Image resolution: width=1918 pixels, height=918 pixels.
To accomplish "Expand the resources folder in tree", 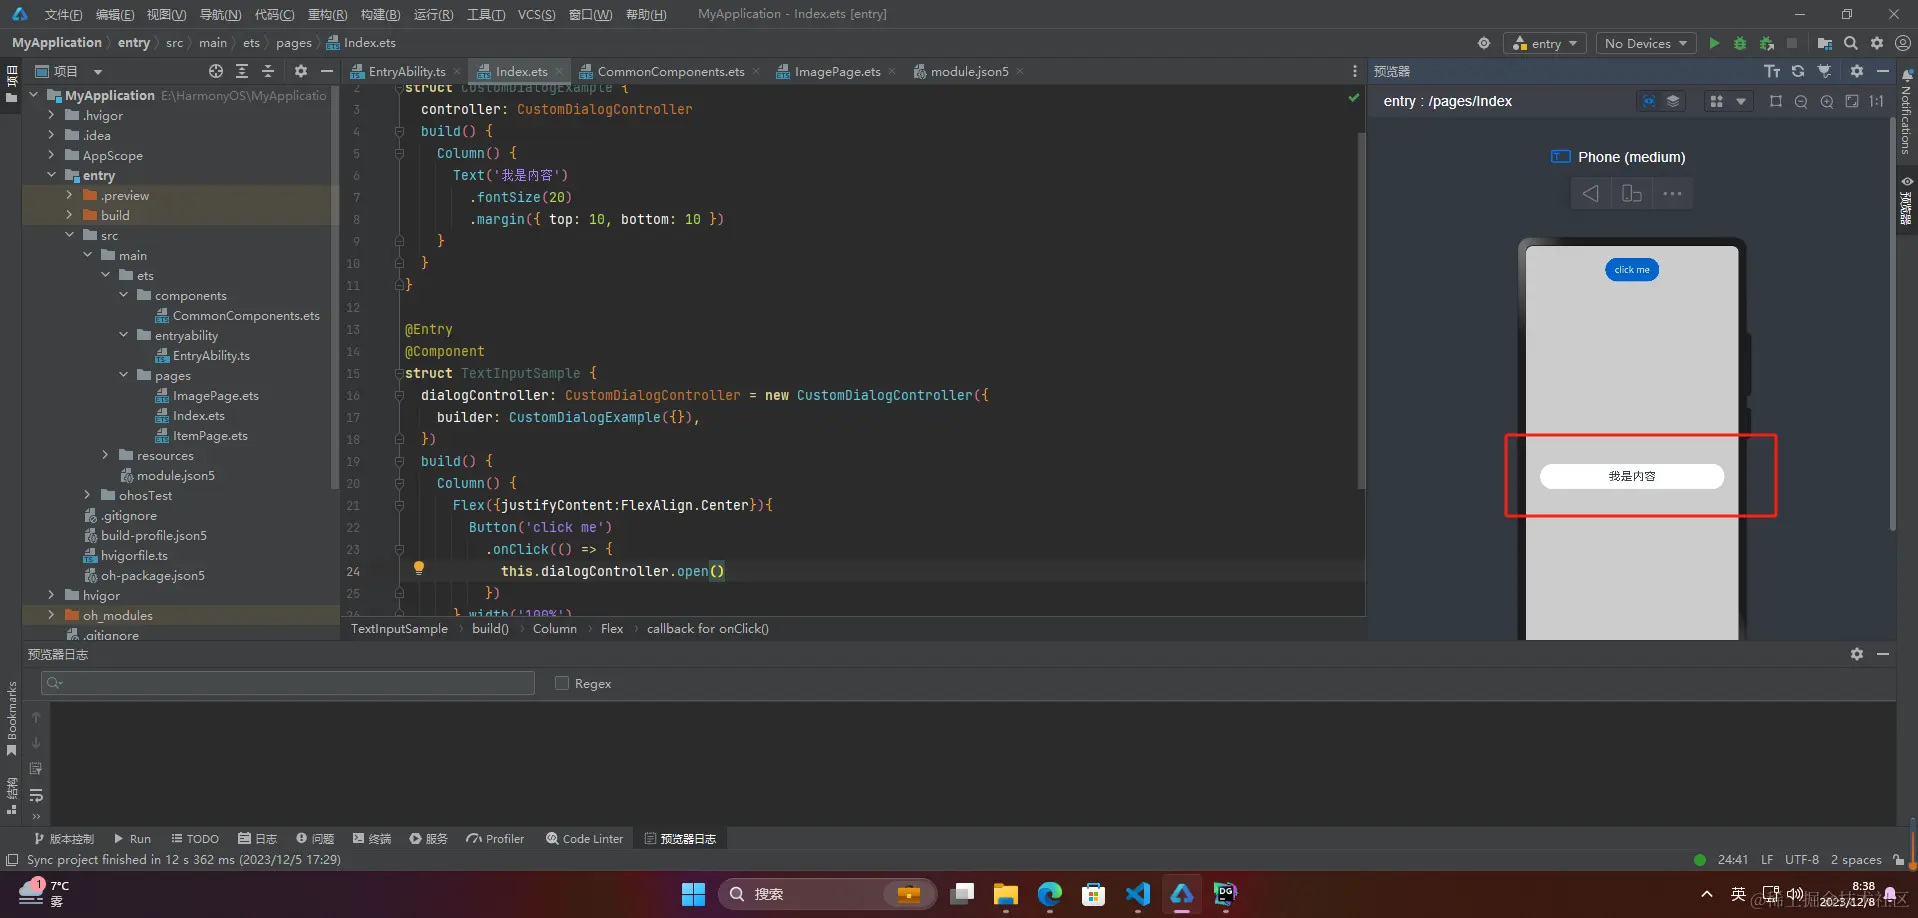I will tap(105, 455).
